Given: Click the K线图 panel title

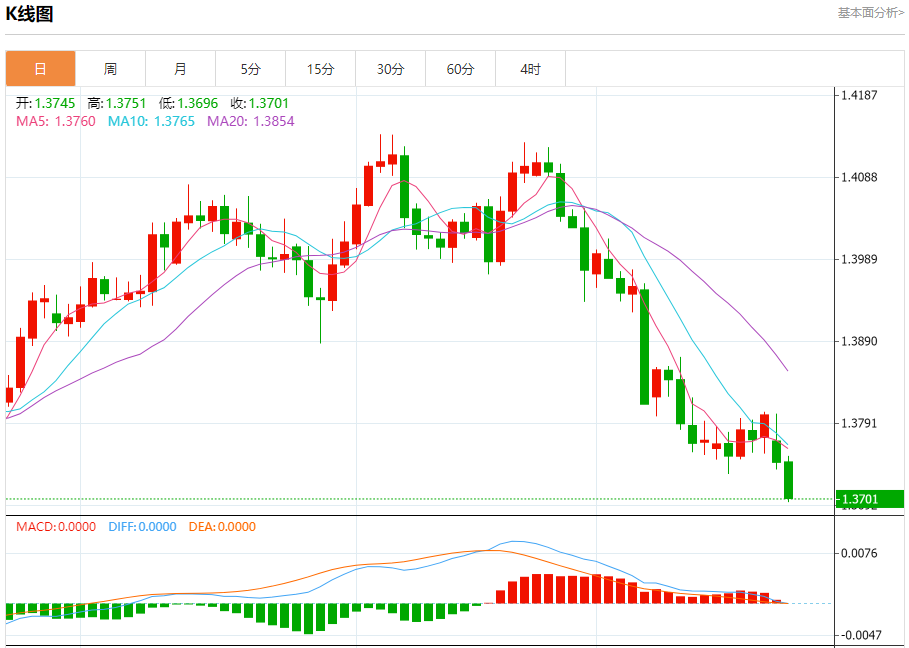Looking at the screenshot, I should 30,14.
